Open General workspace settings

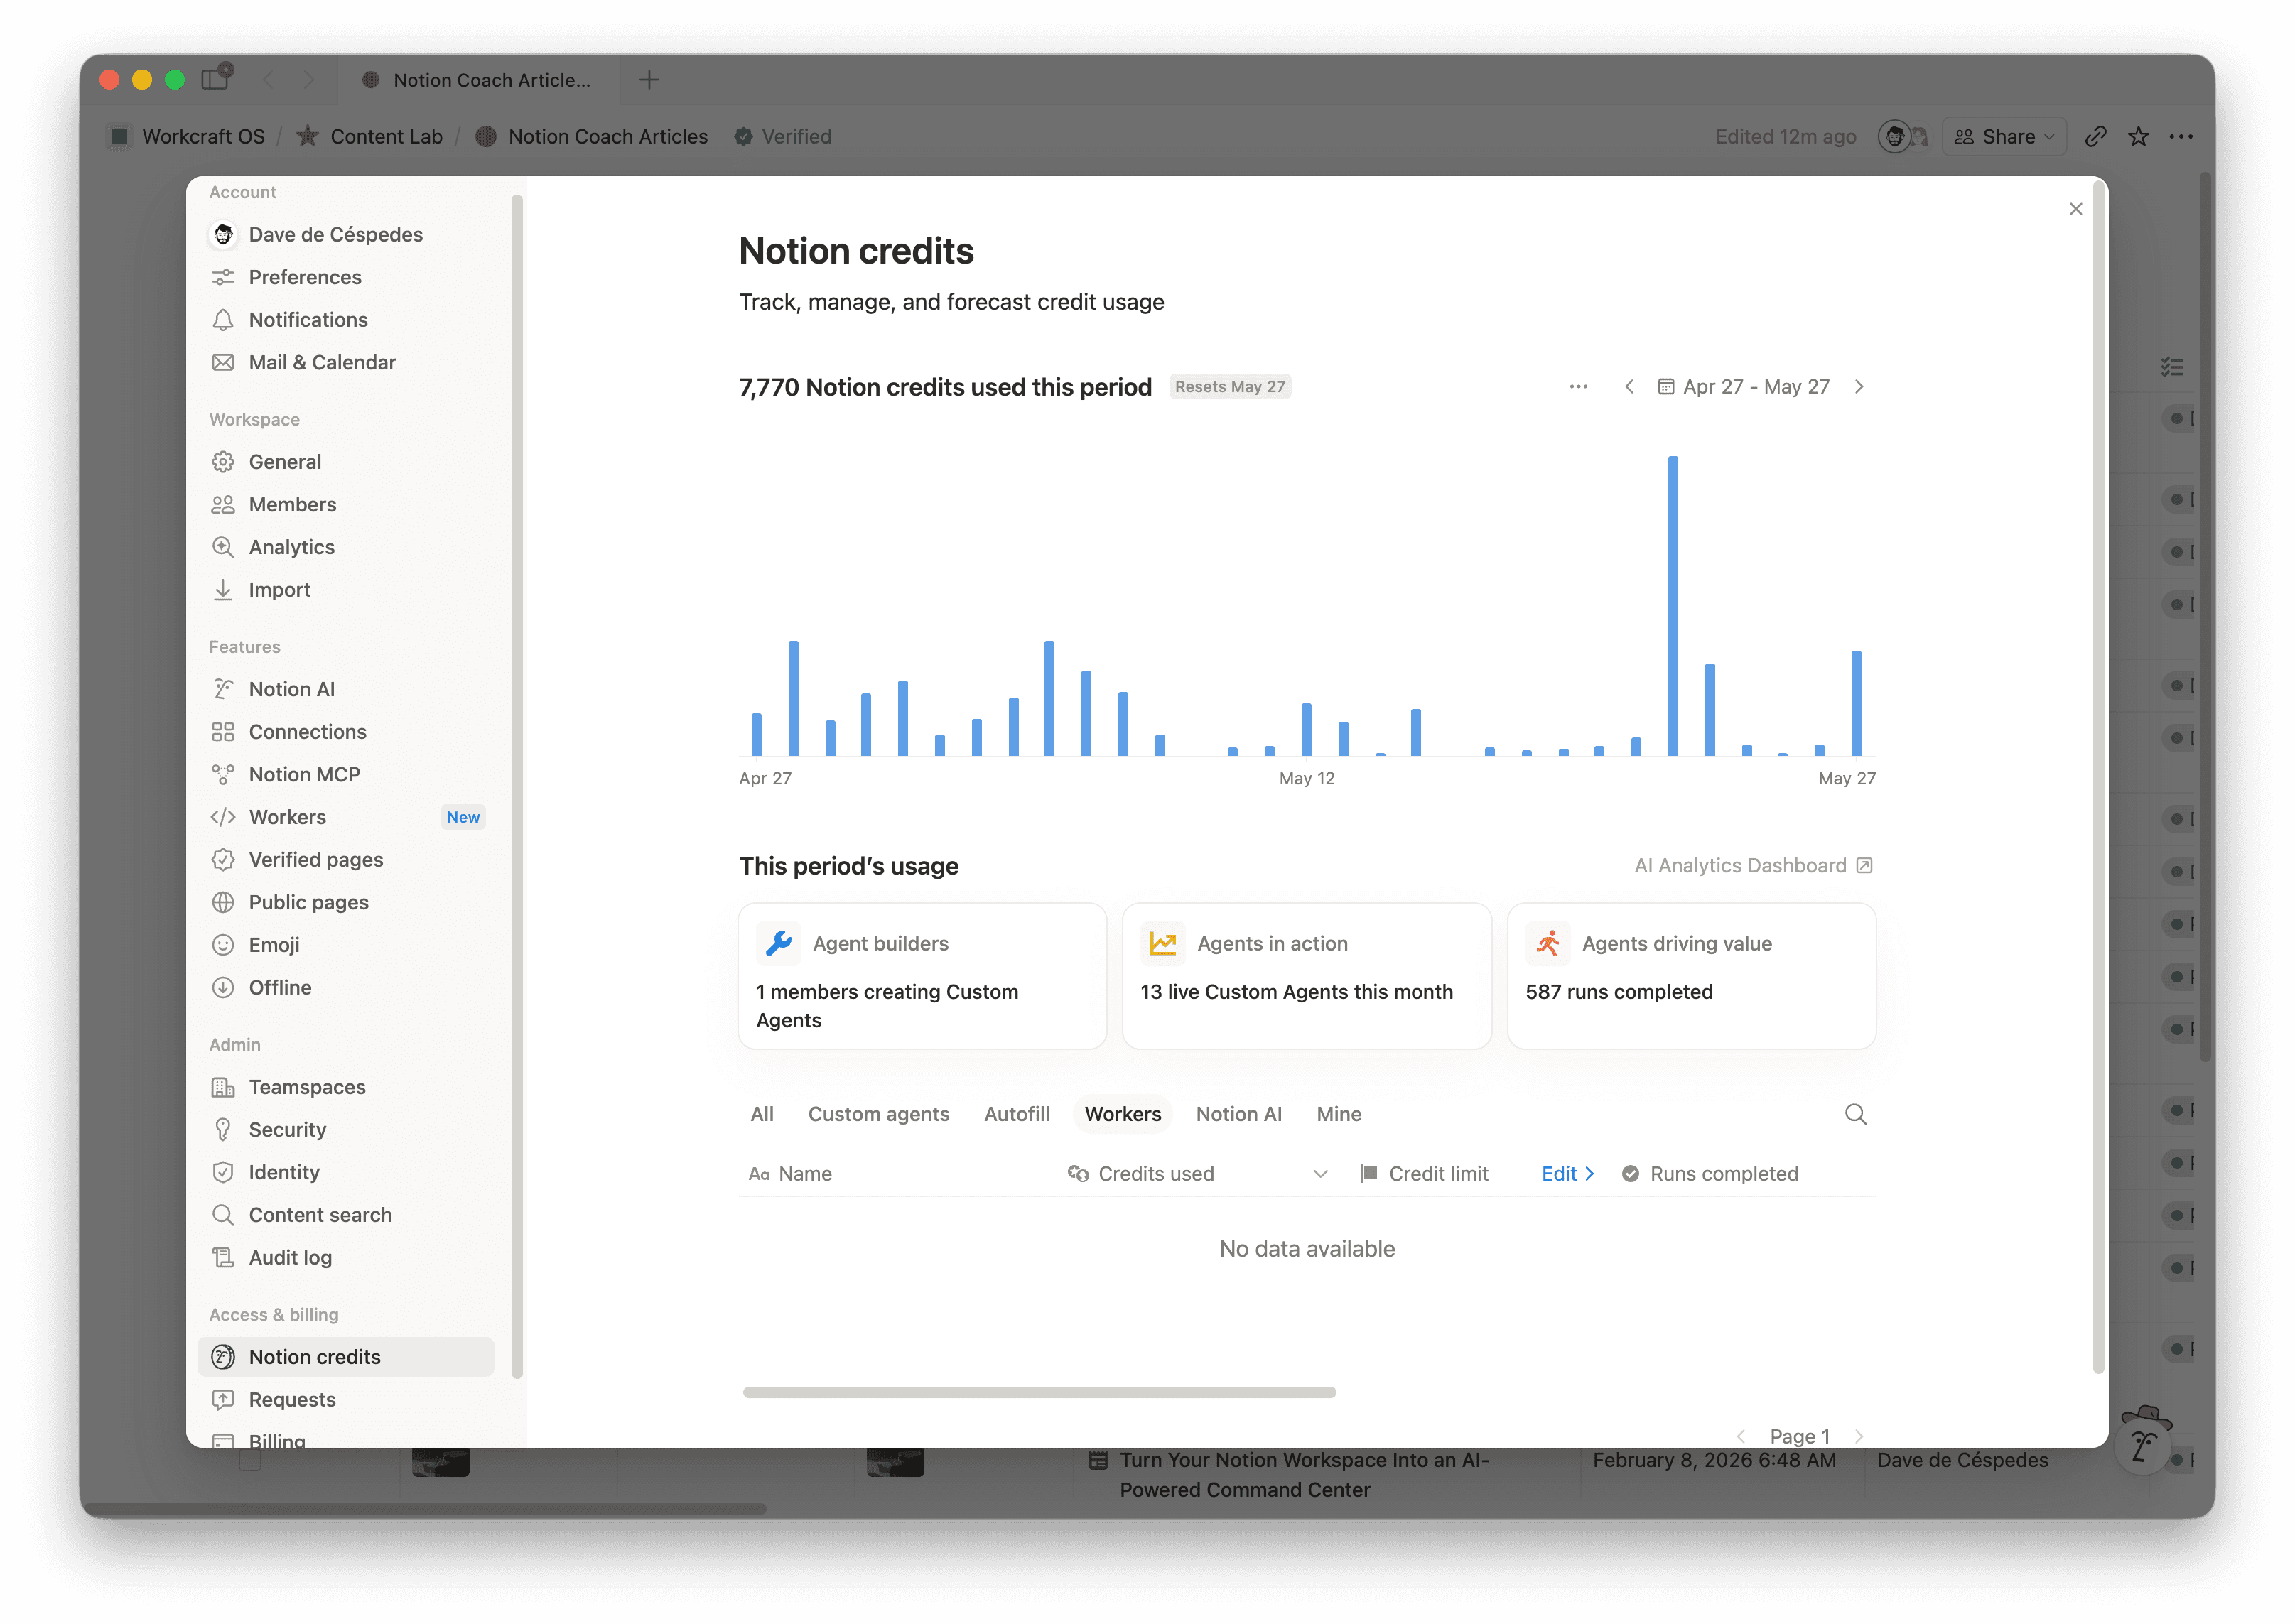345,462
